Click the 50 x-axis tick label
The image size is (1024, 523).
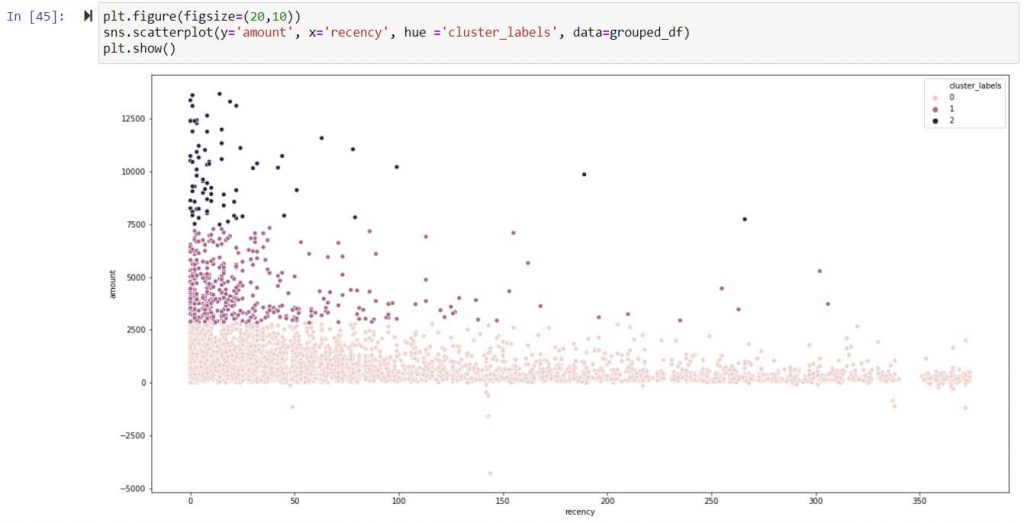point(295,501)
